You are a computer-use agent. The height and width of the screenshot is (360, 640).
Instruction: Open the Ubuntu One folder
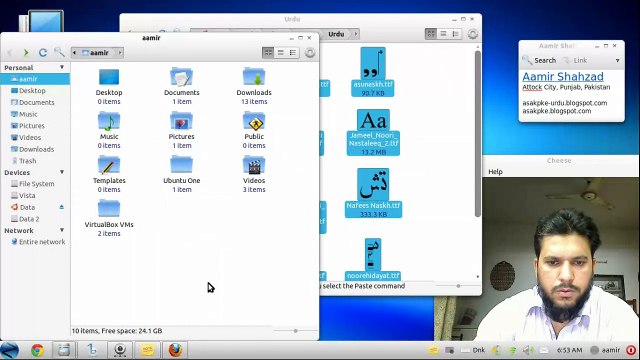[x=181, y=165]
